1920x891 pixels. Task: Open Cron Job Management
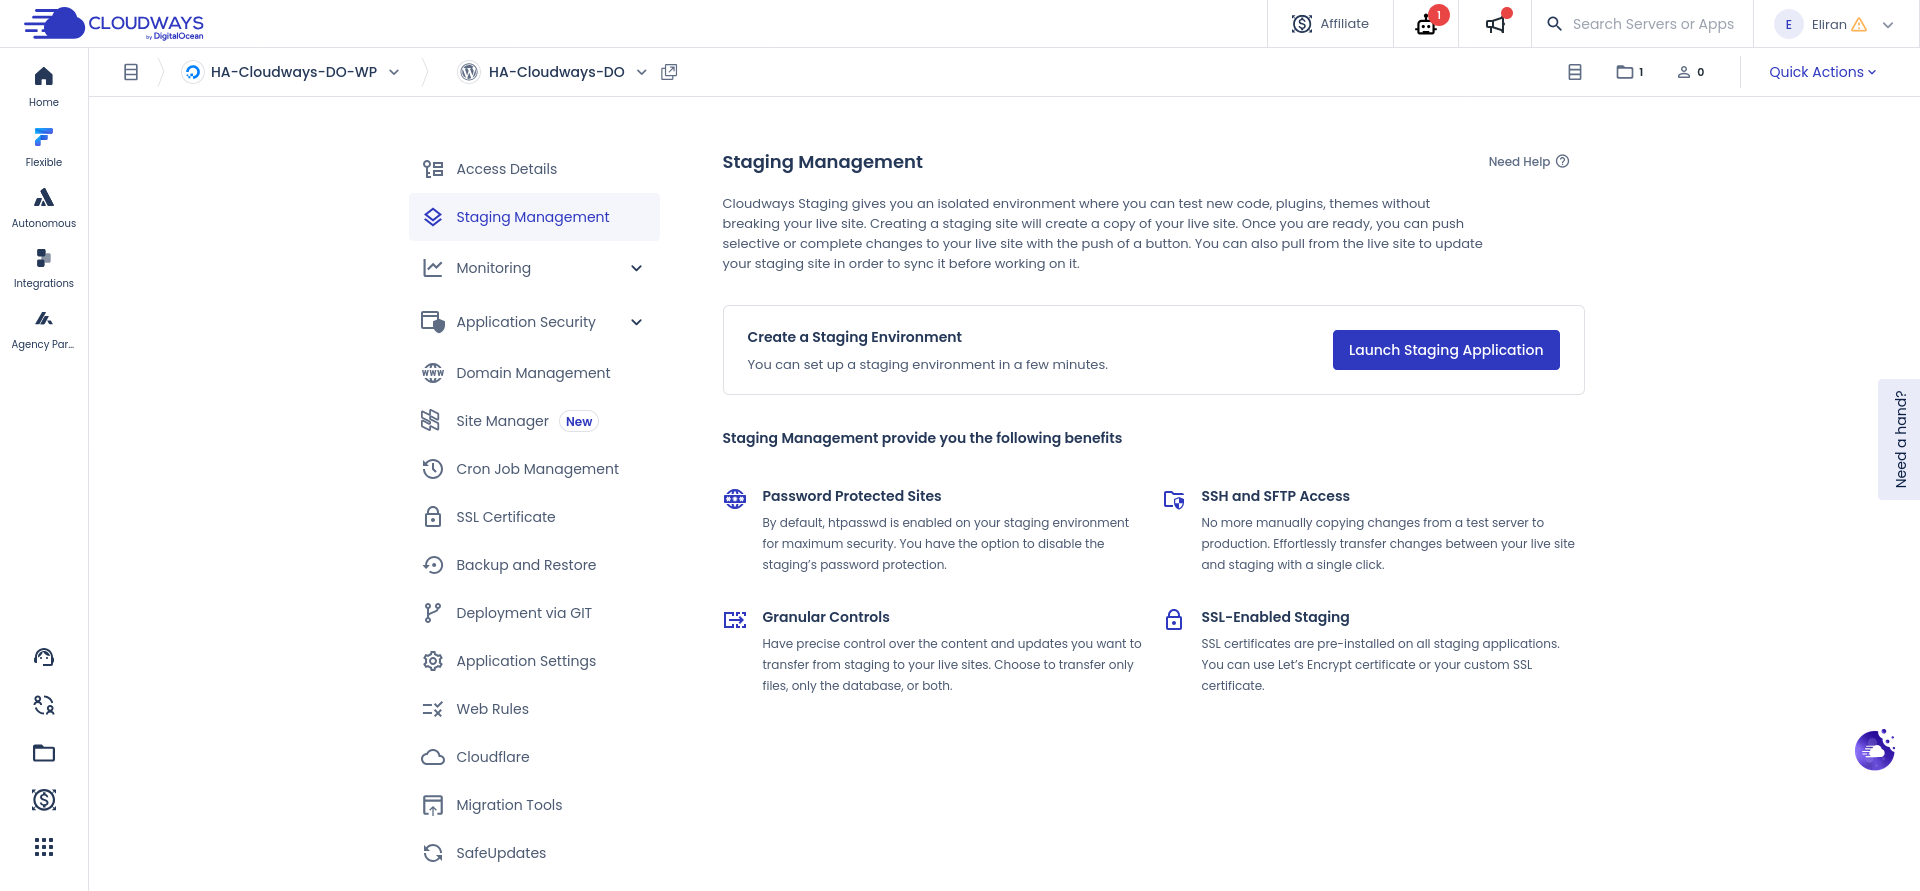(x=534, y=469)
